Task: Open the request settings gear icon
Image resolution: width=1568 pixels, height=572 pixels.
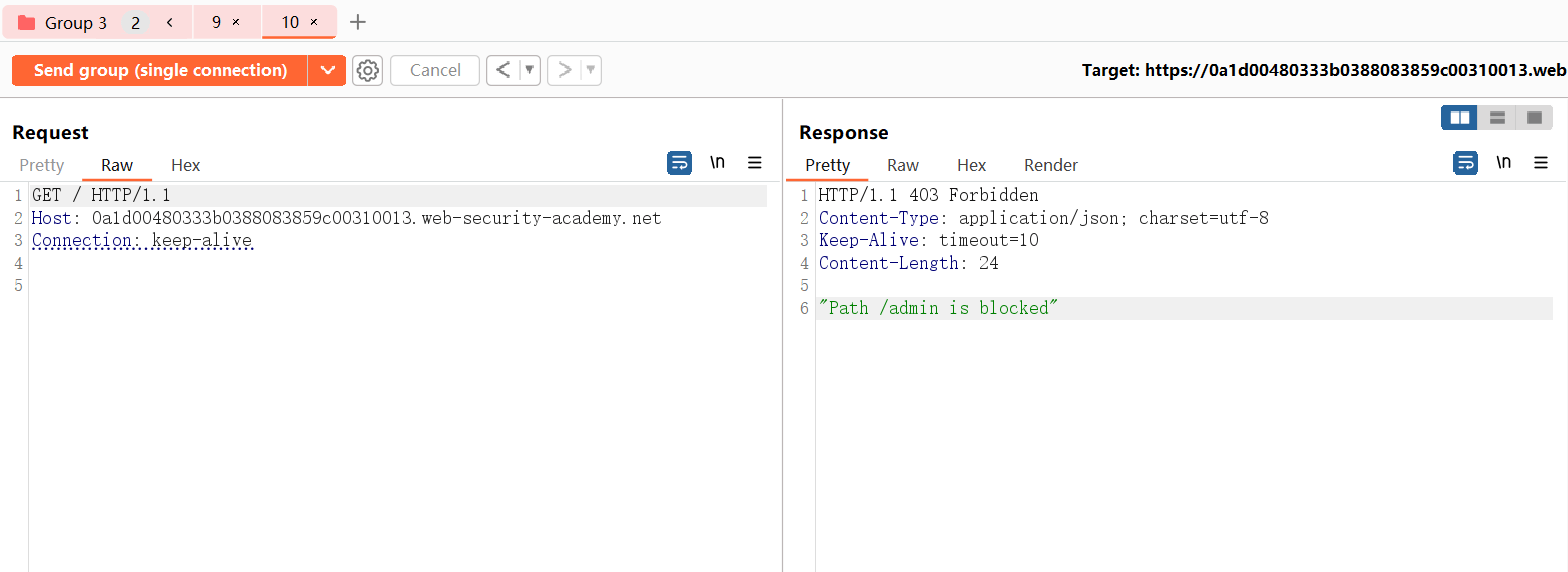Action: click(368, 70)
